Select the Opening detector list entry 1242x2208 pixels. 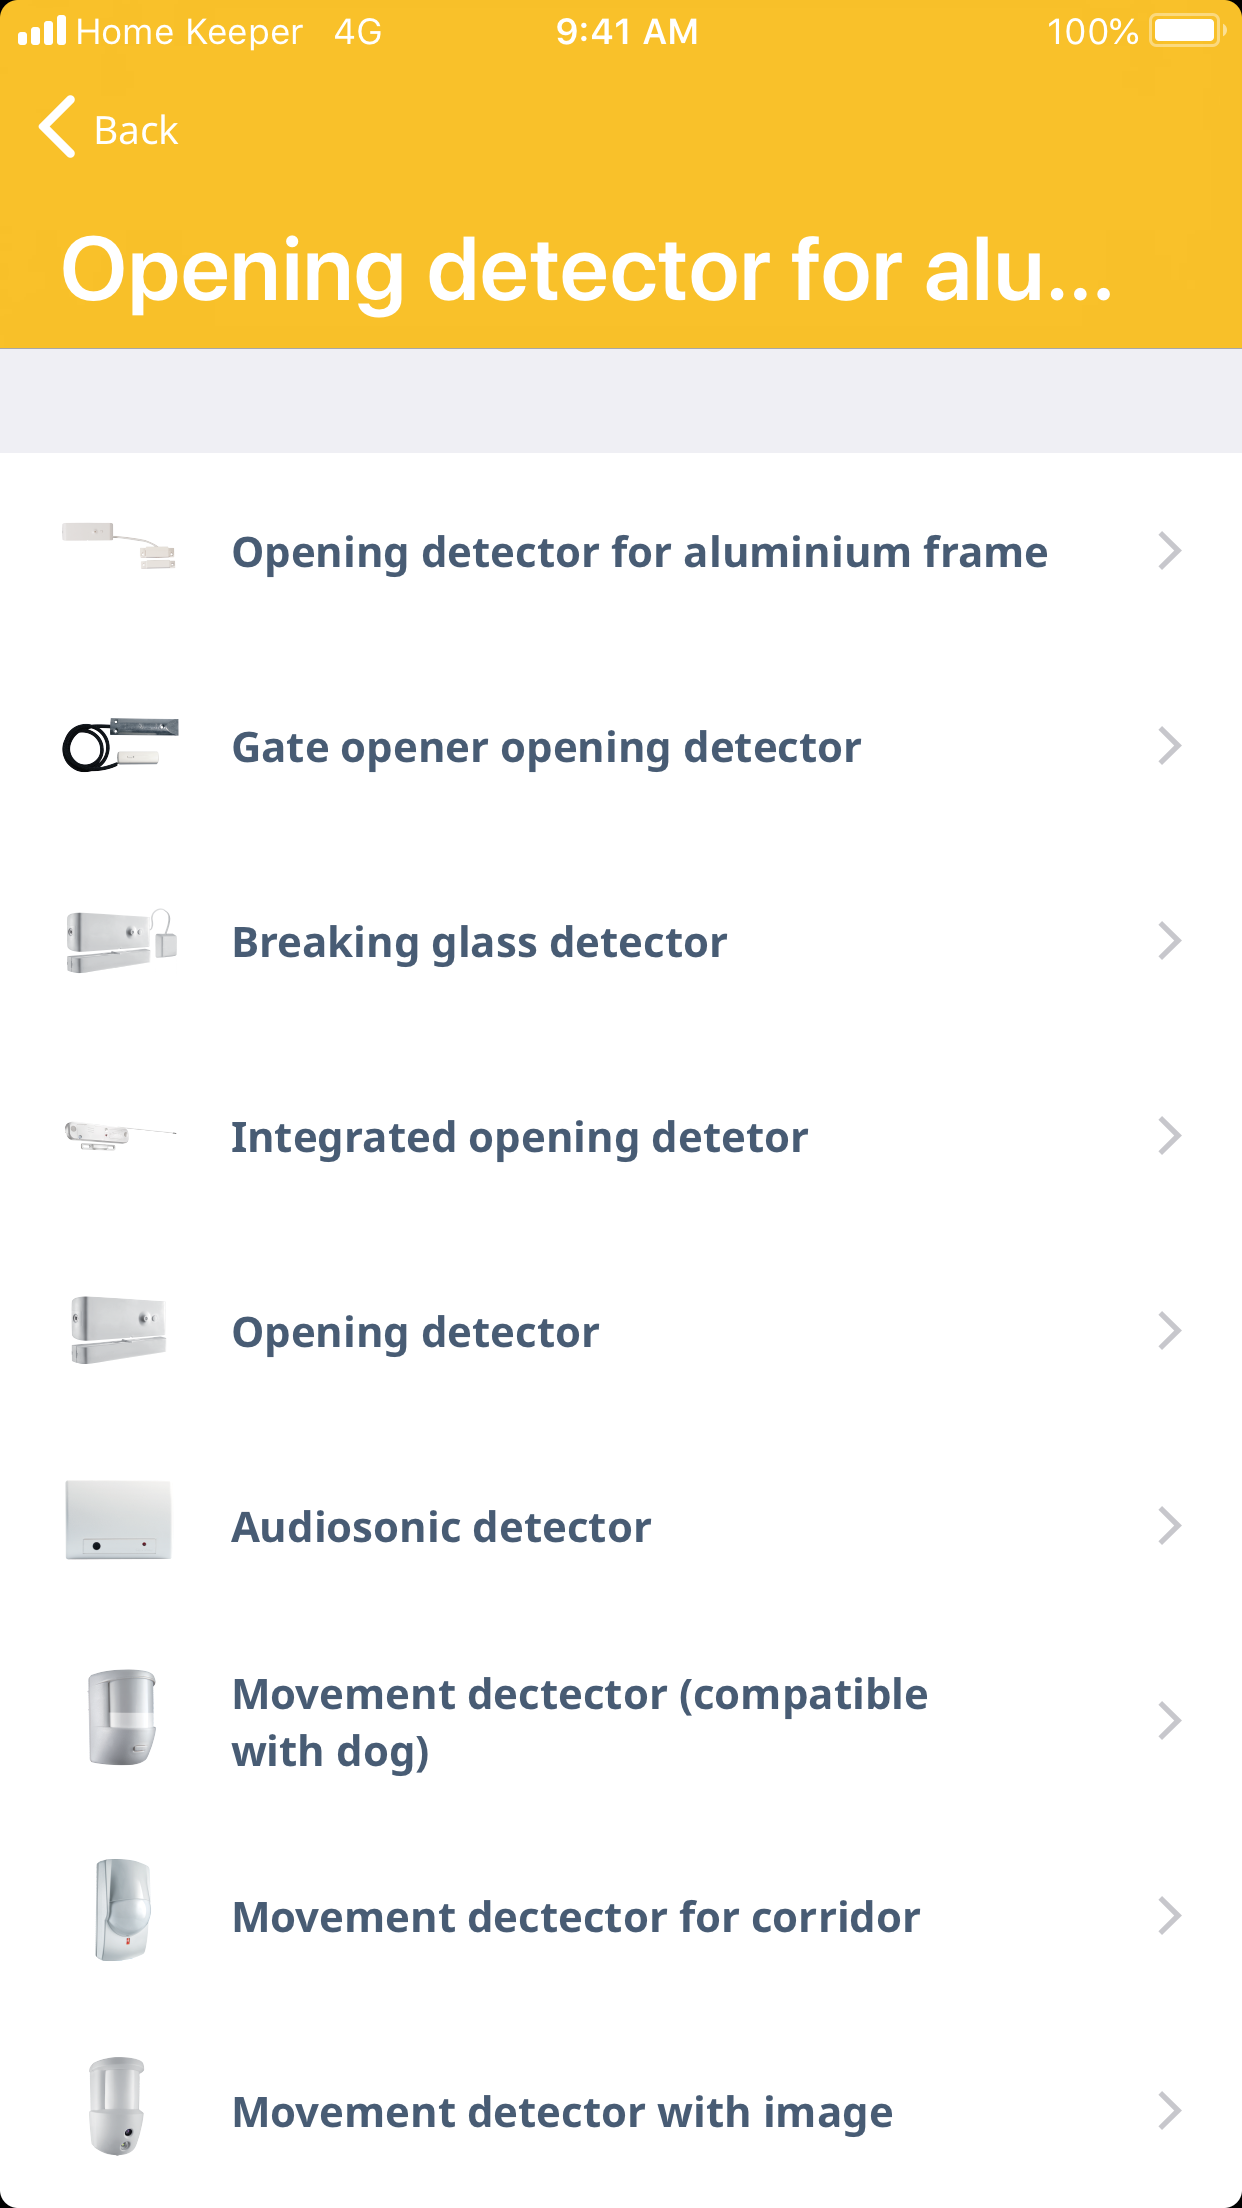pyautogui.click(x=415, y=1332)
